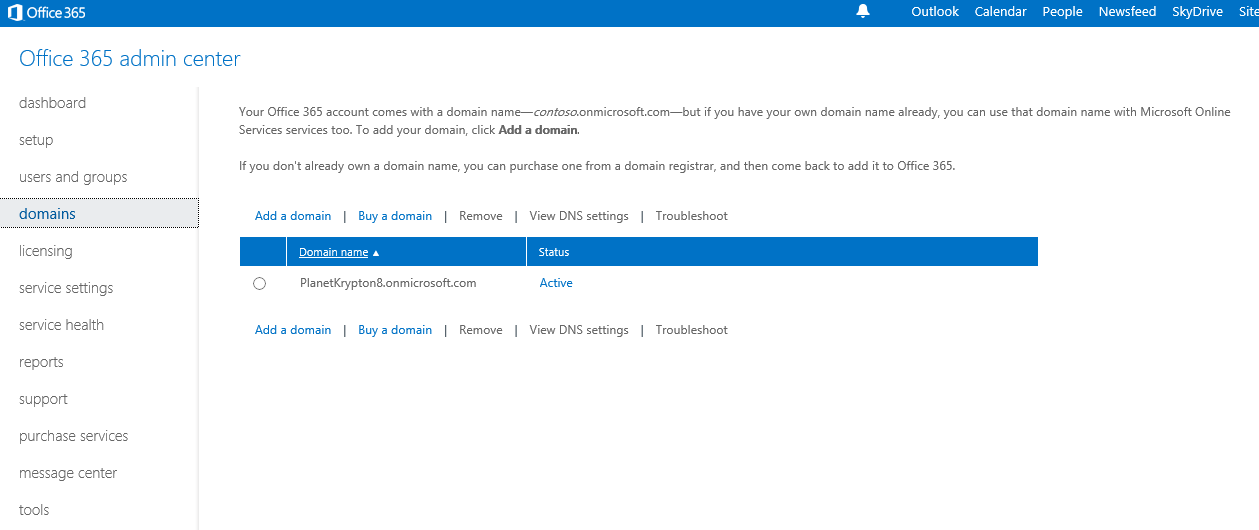
Task: Open the dashboard sidebar item
Action: [52, 103]
